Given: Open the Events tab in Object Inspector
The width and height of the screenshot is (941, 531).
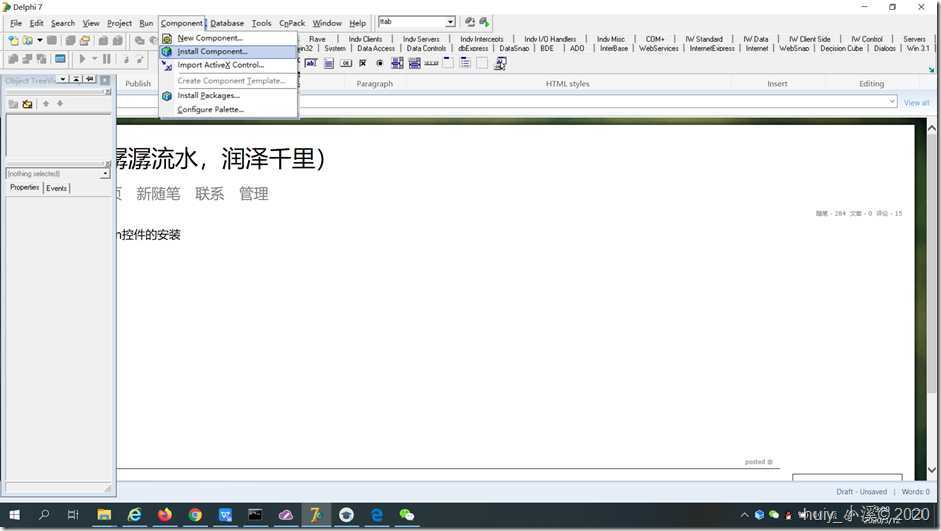Looking at the screenshot, I should [56, 188].
